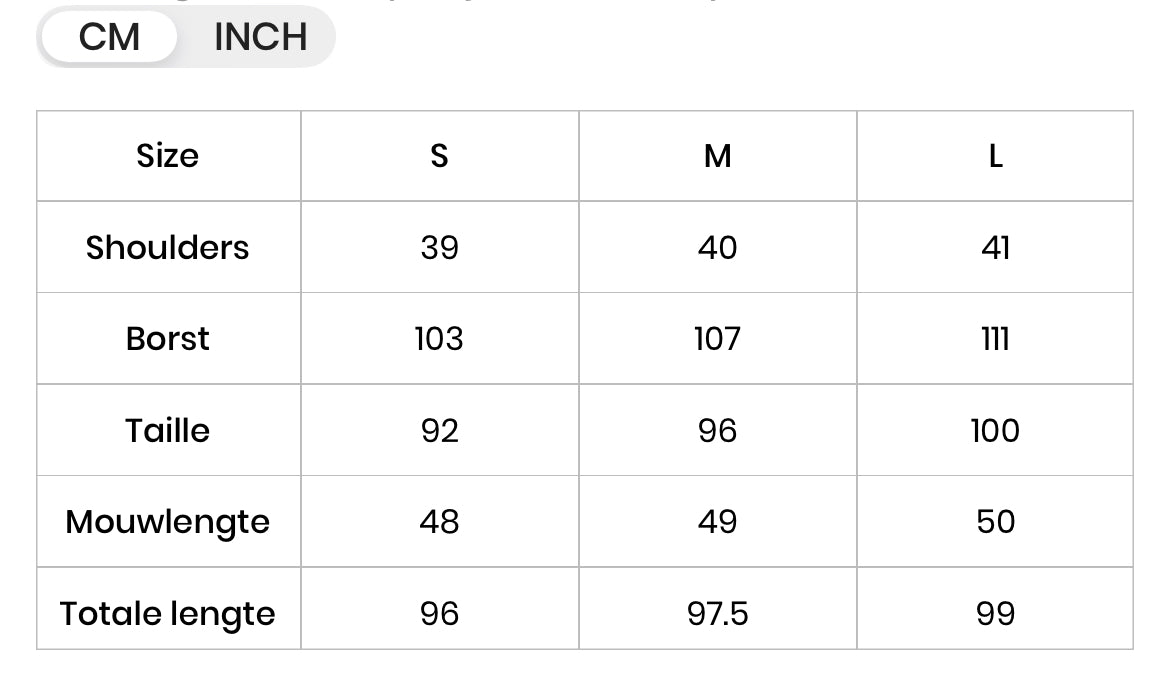Select the S size column header
This screenshot has height=691, width=1170.
[439, 156]
